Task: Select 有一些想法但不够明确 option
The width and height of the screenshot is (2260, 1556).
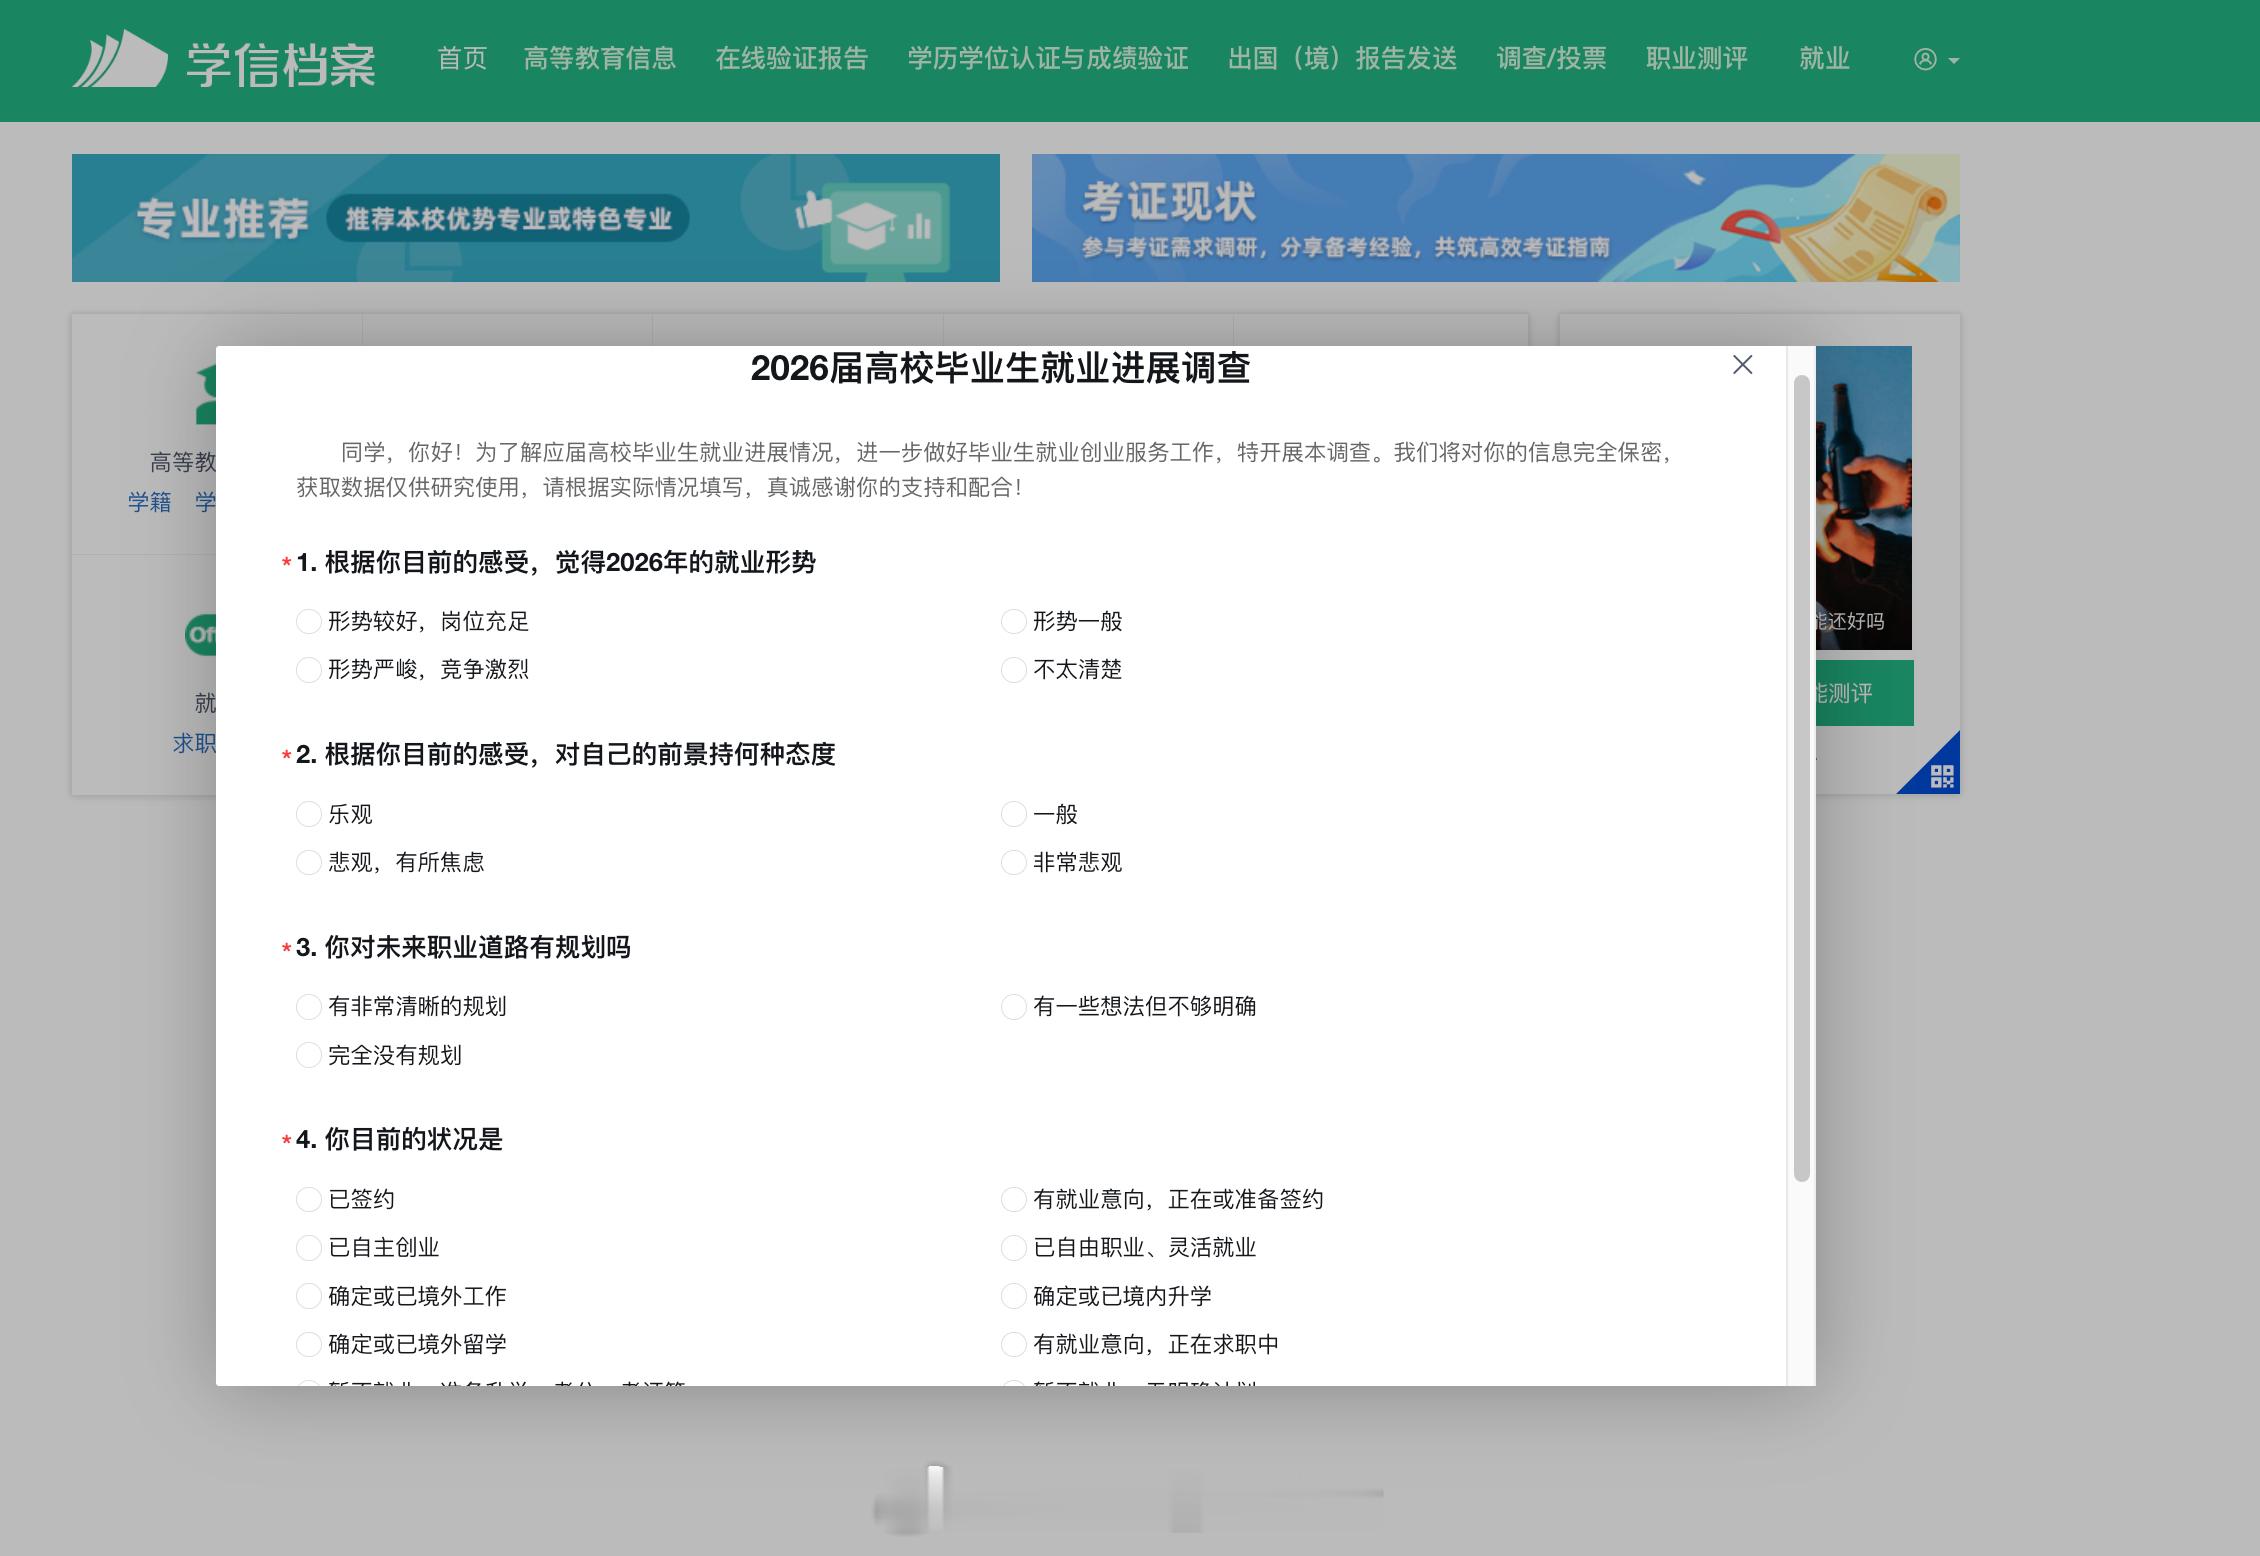Action: (x=1014, y=1006)
